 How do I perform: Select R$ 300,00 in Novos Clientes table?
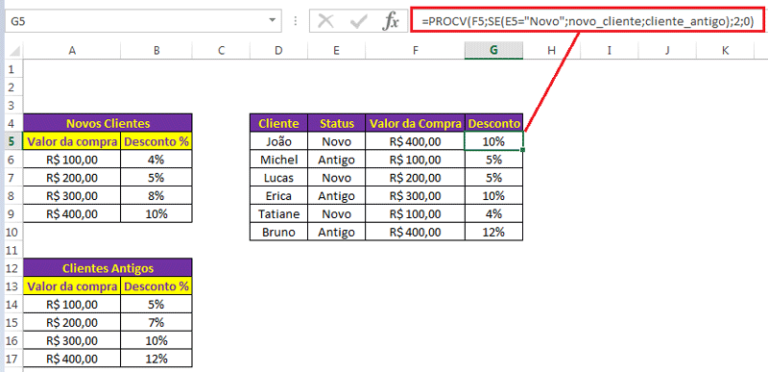72,196
